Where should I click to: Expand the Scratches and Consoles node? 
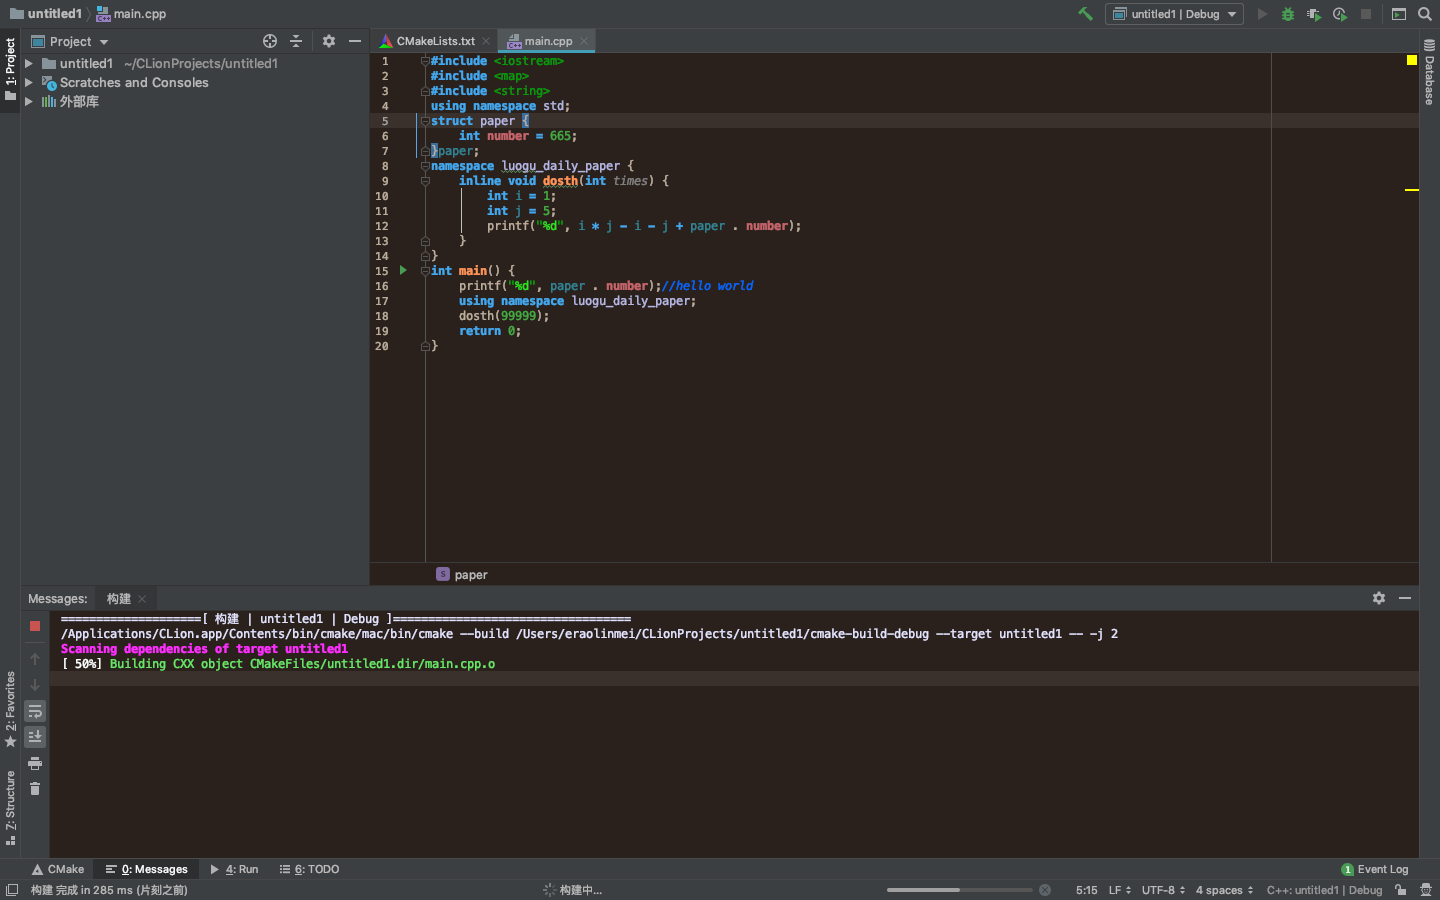point(29,82)
